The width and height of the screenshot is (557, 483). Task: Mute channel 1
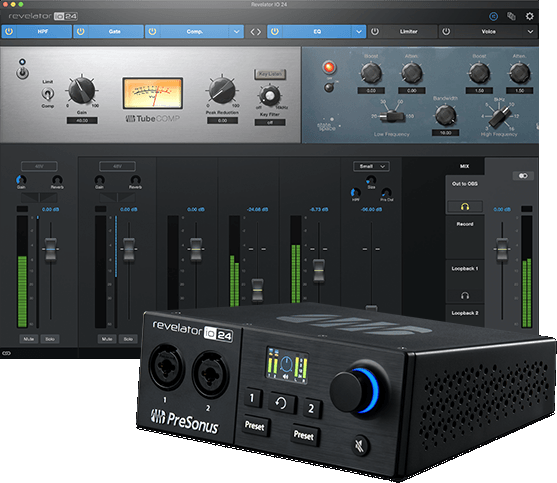click(29, 339)
